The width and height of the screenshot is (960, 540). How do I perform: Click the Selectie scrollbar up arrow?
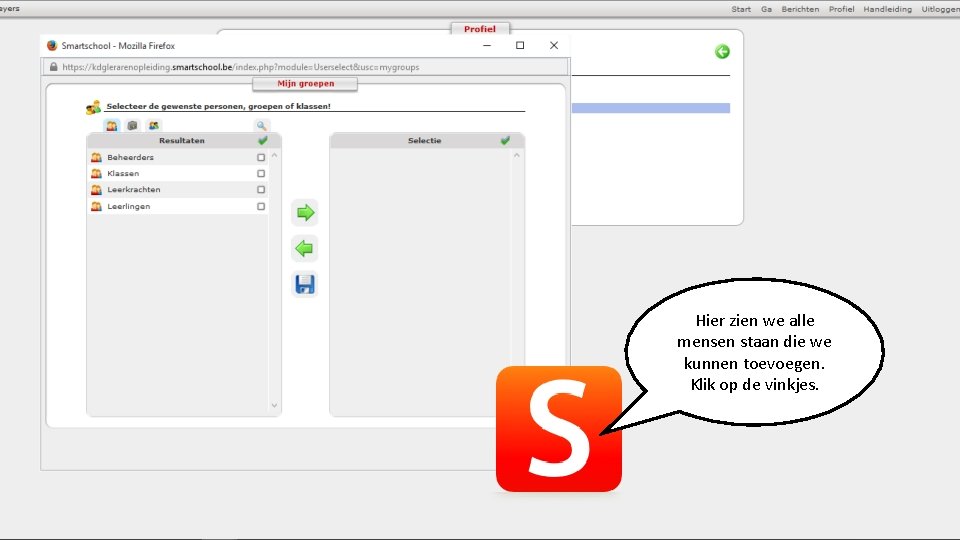[x=517, y=156]
